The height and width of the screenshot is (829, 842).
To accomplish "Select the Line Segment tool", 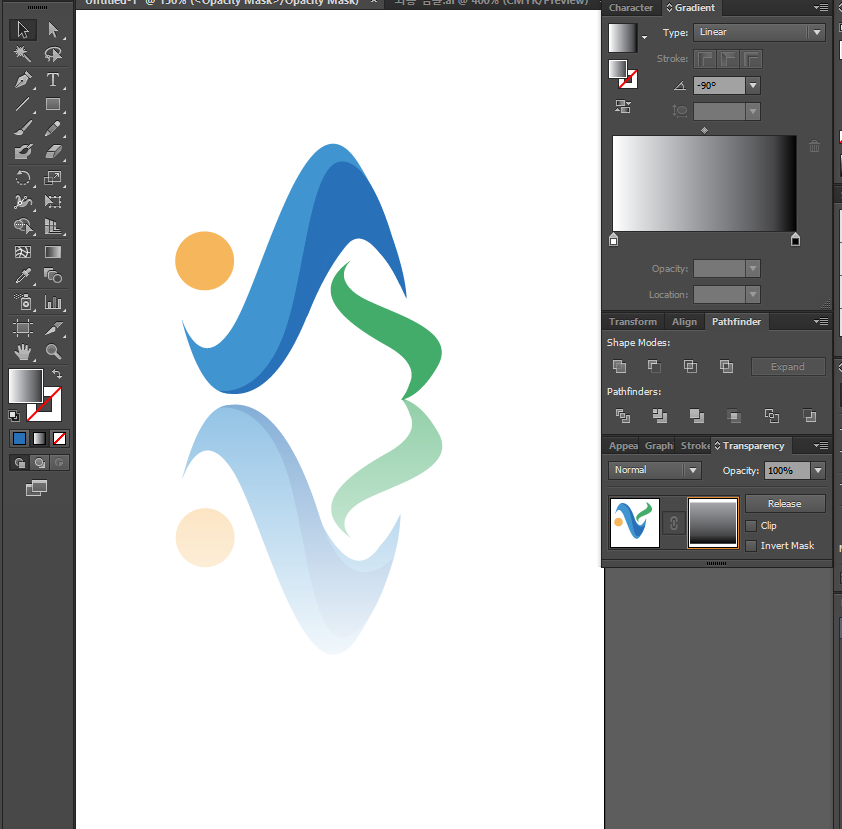I will [x=23, y=104].
